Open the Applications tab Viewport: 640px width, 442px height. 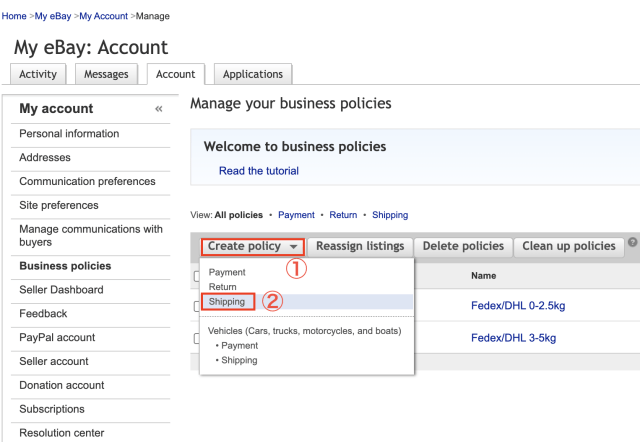[x=253, y=74]
